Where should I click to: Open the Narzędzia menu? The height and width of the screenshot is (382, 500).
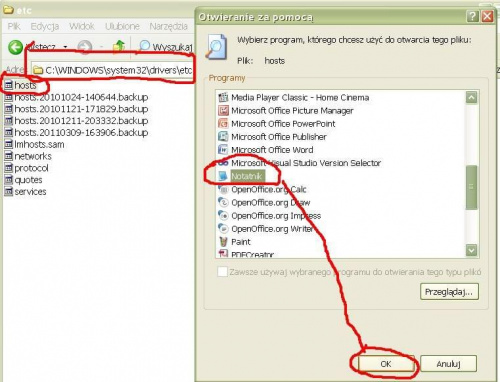[168, 26]
